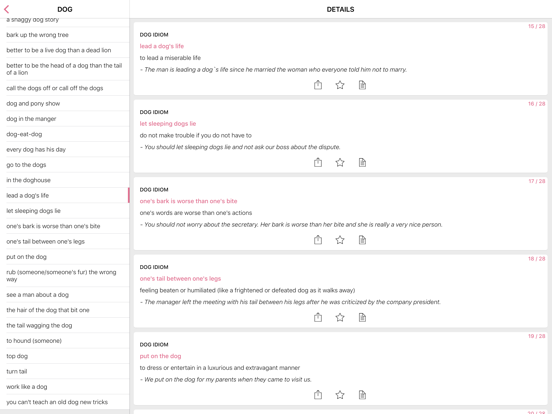Open note icon for 'one's tail between' card

[362, 317]
